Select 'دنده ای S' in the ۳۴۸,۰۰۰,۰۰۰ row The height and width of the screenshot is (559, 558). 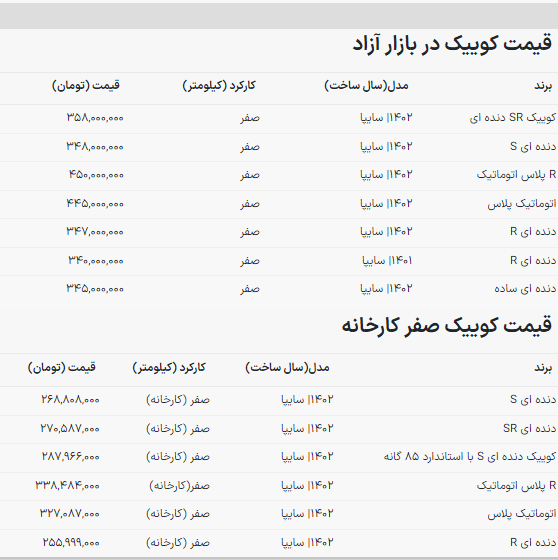(x=533, y=147)
